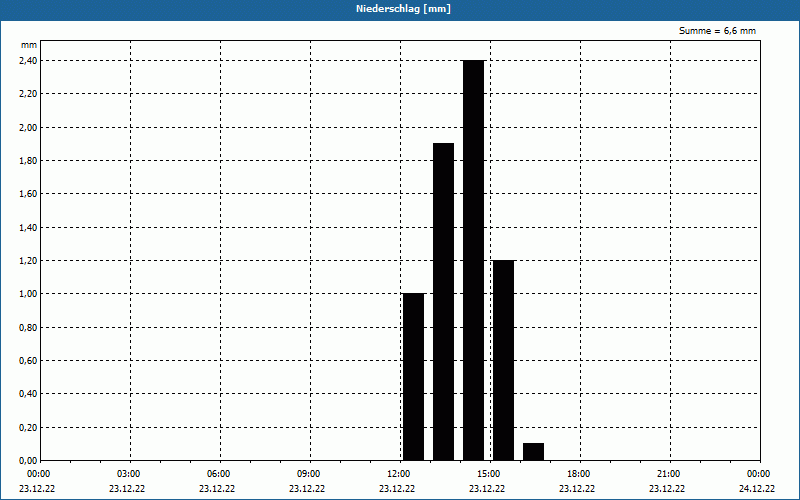Click the 0,80 y-axis label
Screen dimensions: 800x500
(x=28, y=328)
